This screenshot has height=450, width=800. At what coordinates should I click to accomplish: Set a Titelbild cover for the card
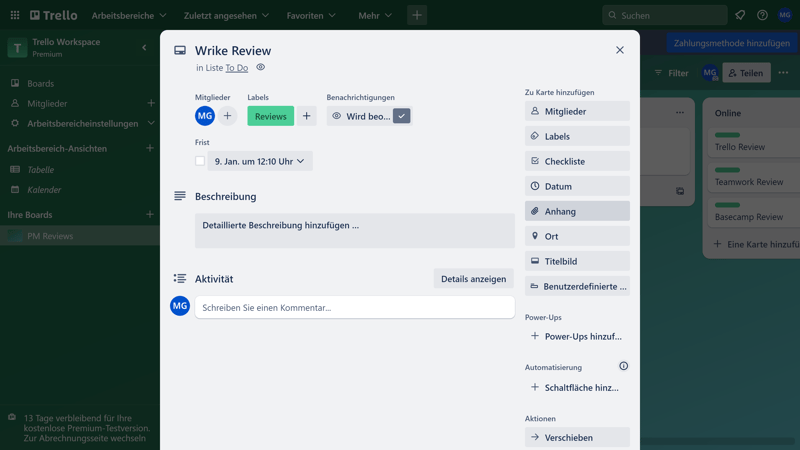577,261
